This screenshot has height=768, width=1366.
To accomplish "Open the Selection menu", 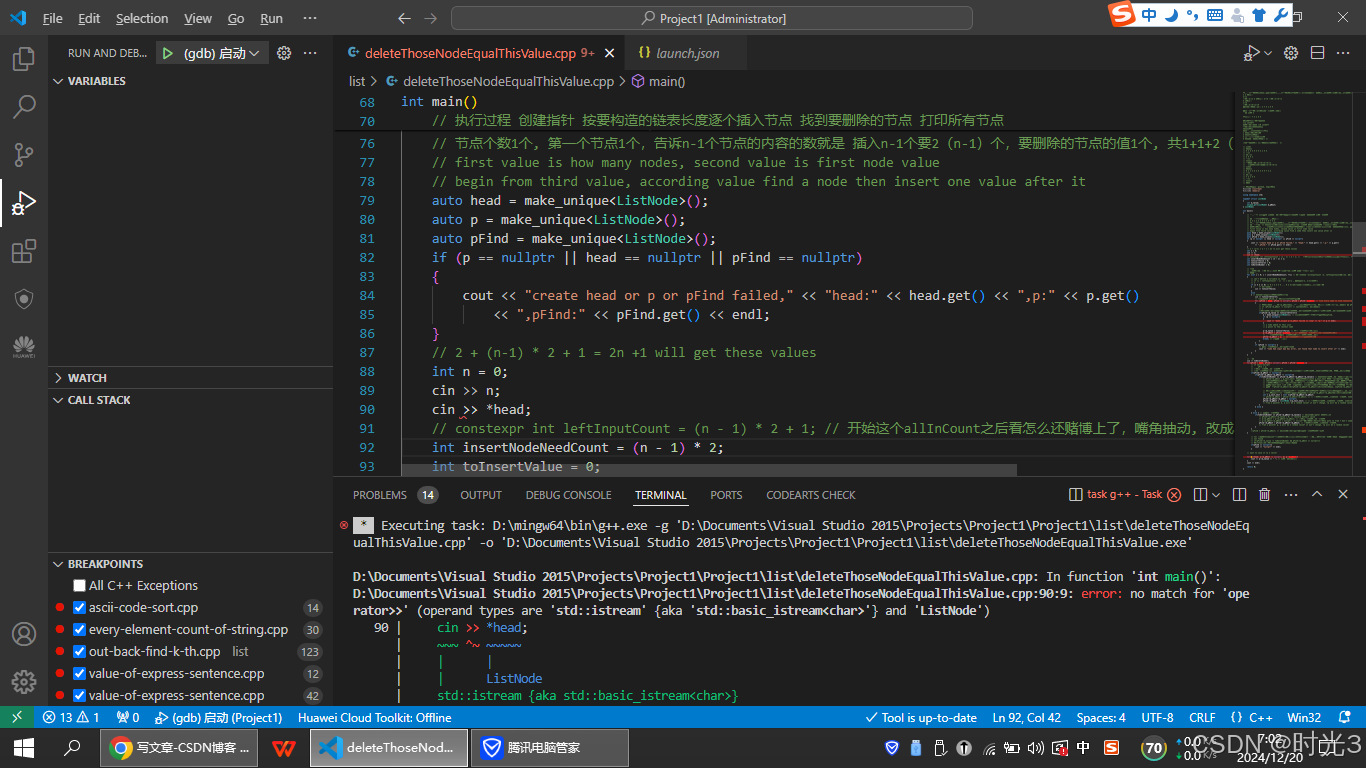I will pyautogui.click(x=142, y=18).
